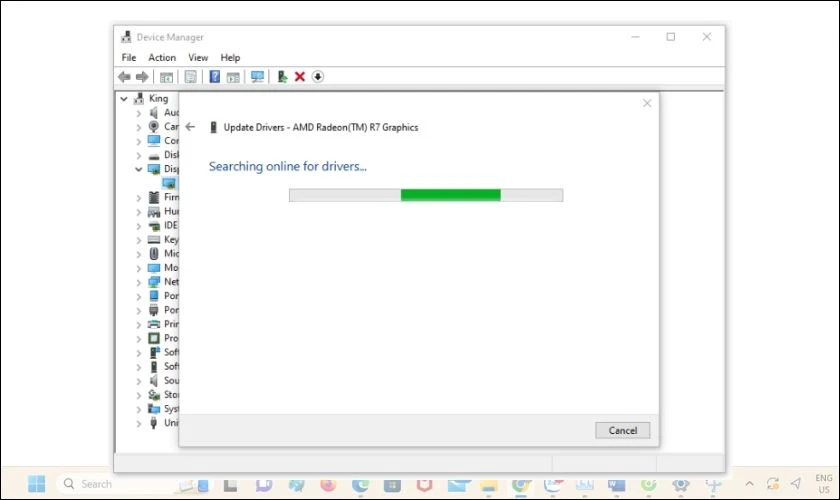The image size is (840, 500).
Task: Collapse the Display adapters tree node
Action: point(138,169)
